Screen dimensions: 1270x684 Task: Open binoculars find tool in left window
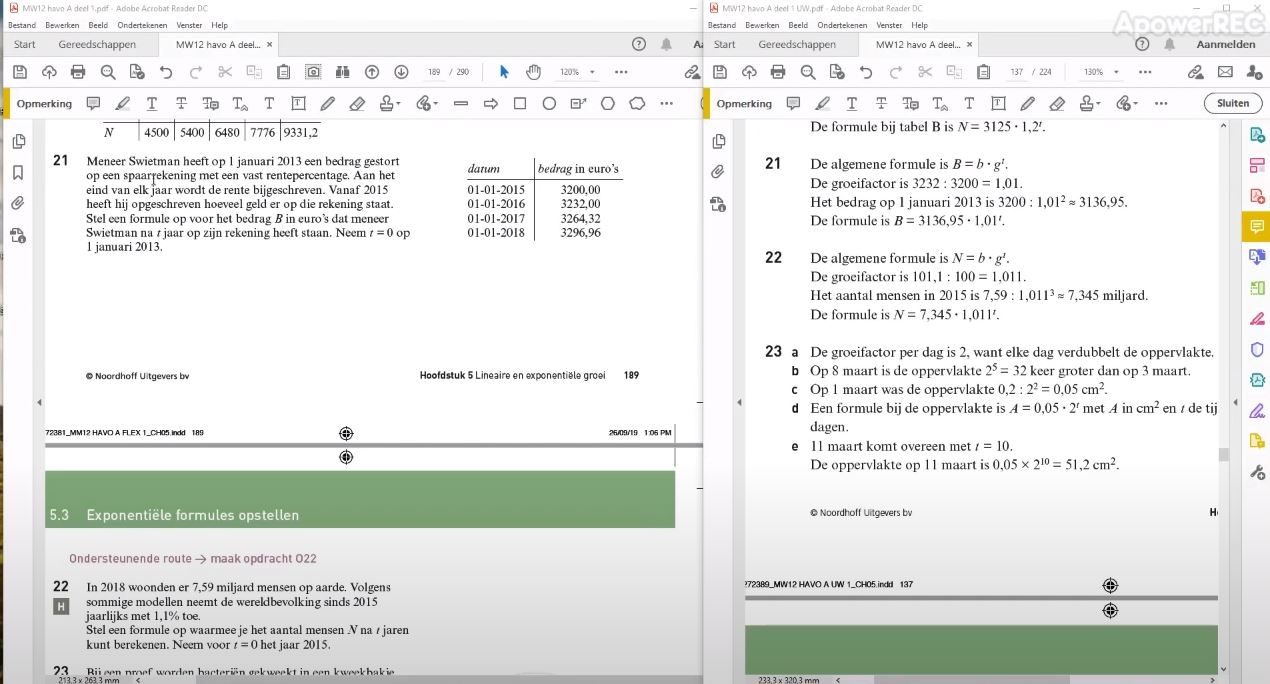point(342,72)
